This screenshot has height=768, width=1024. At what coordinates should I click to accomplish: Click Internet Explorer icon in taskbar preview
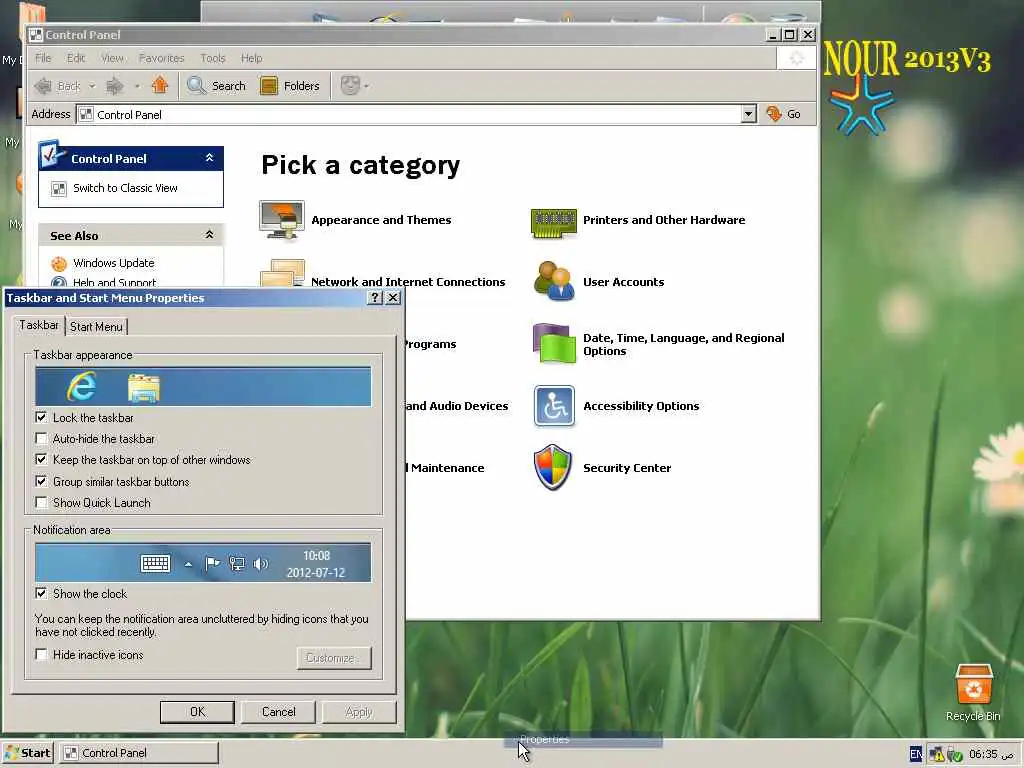[82, 387]
